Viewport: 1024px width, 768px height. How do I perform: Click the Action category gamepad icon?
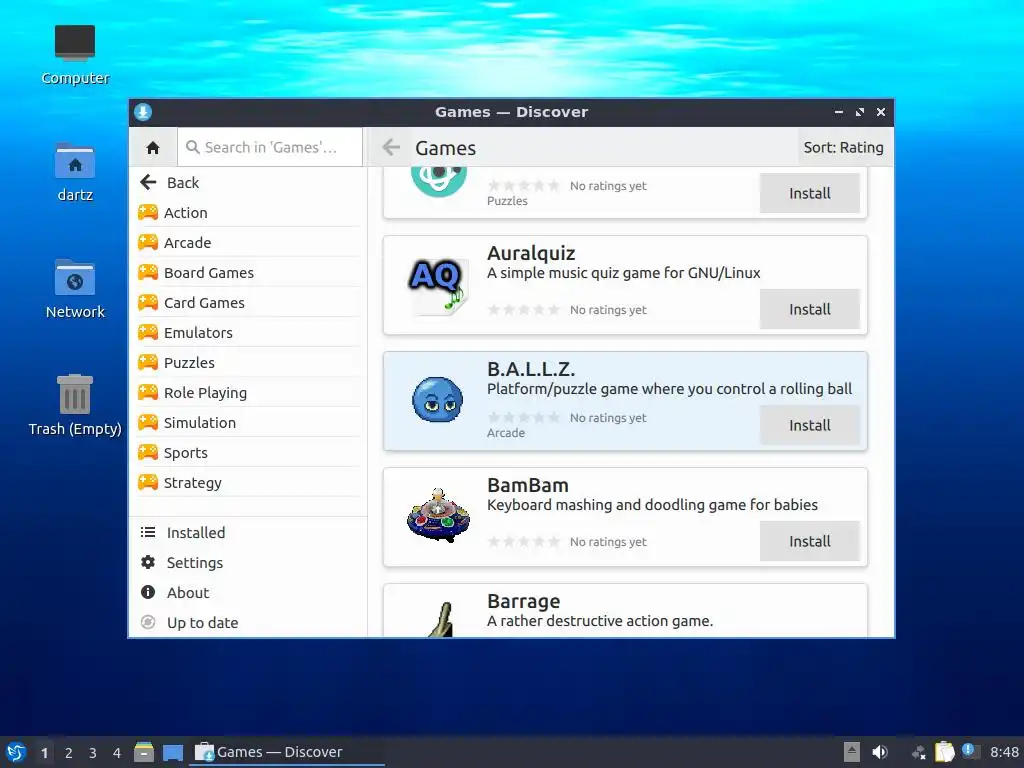148,212
